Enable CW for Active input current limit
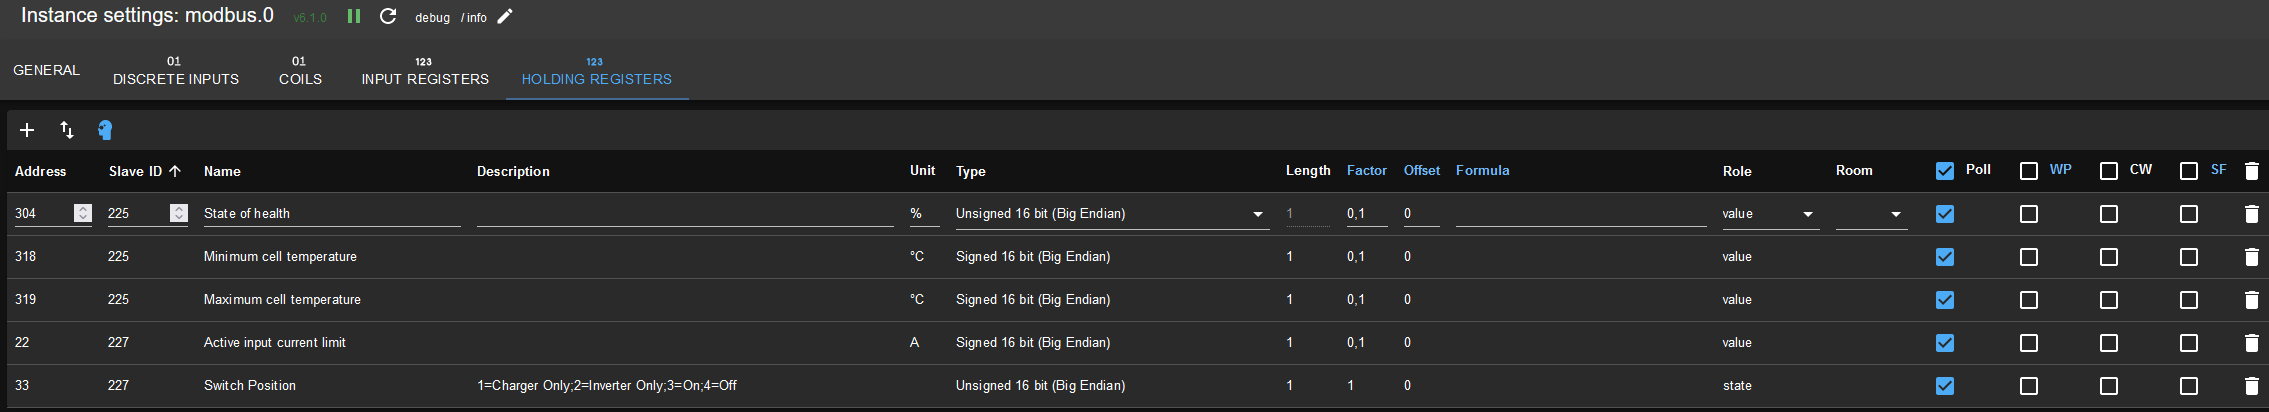The width and height of the screenshot is (2269, 412). click(x=2109, y=343)
